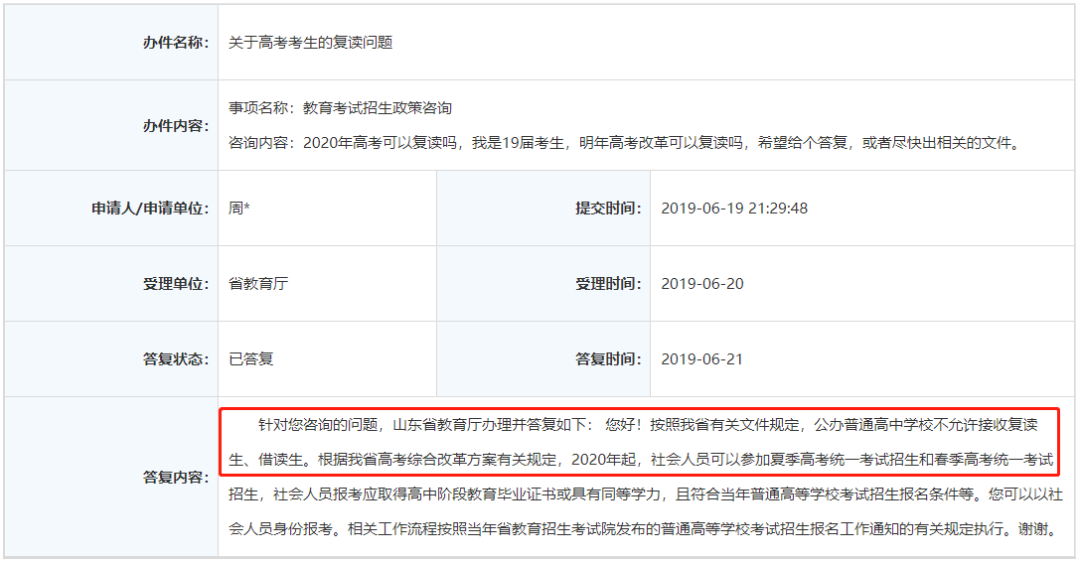This screenshot has height=562, width=1080.
Task: Click the 办件名称 label
Action: (176, 43)
